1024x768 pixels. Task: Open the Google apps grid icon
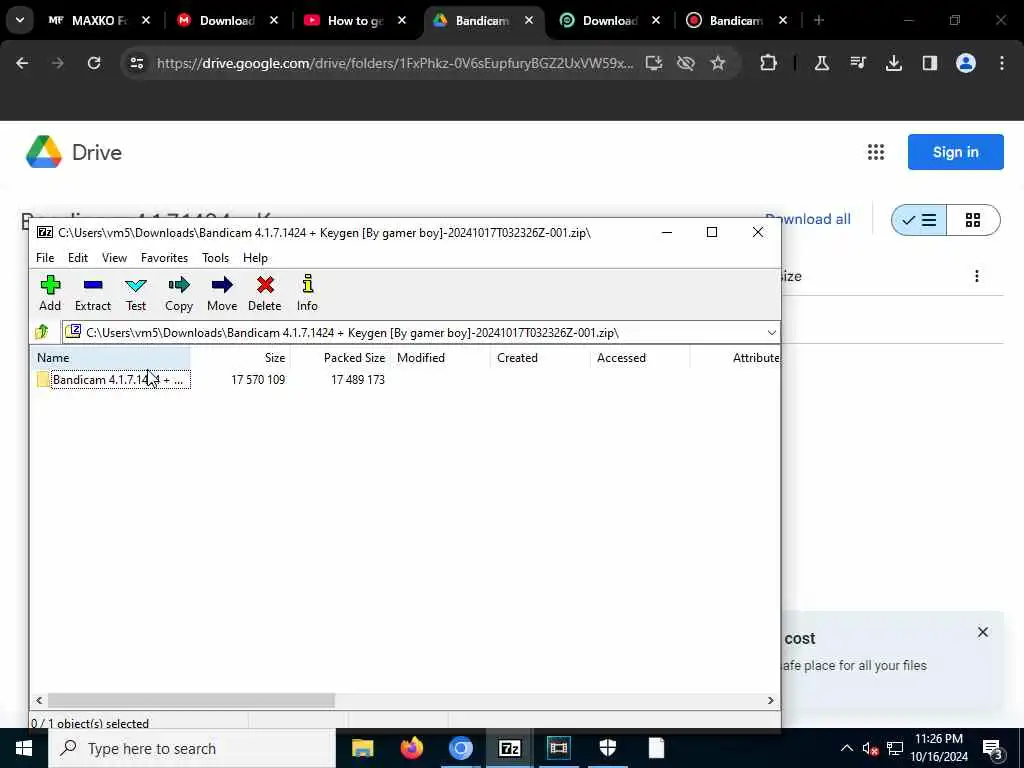876,152
